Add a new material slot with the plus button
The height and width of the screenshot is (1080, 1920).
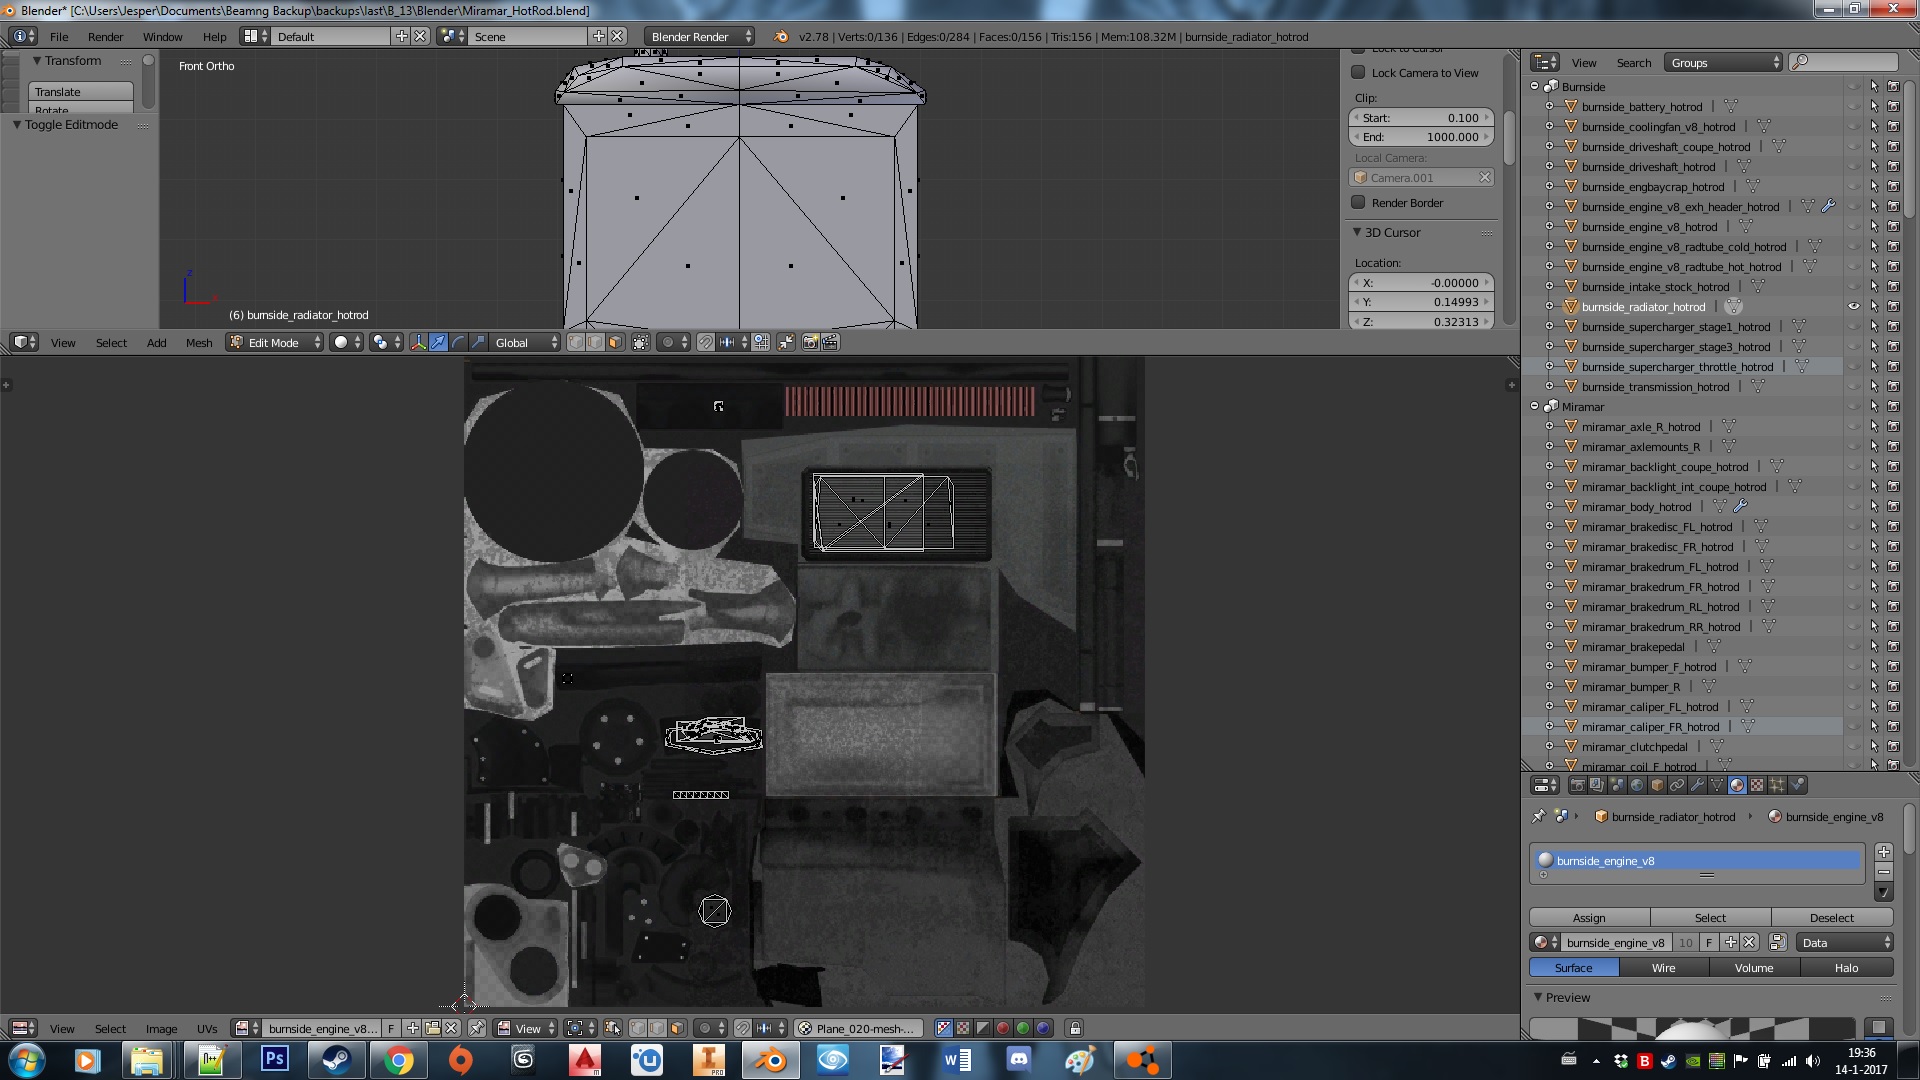[1884, 852]
